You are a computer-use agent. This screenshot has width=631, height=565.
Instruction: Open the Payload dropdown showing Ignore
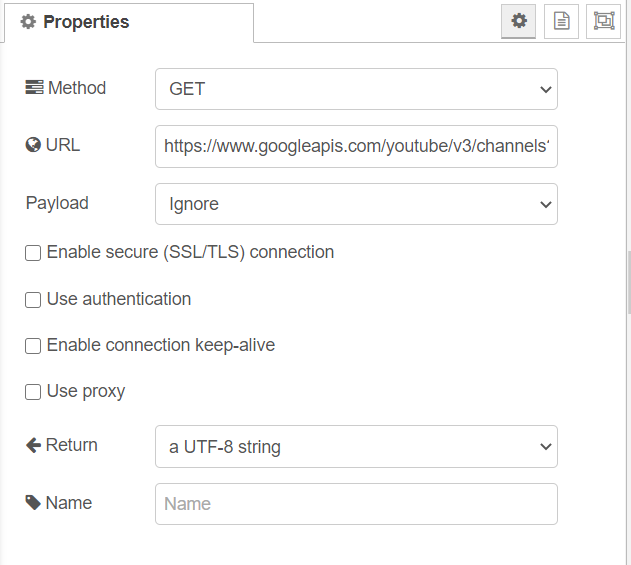tap(356, 204)
